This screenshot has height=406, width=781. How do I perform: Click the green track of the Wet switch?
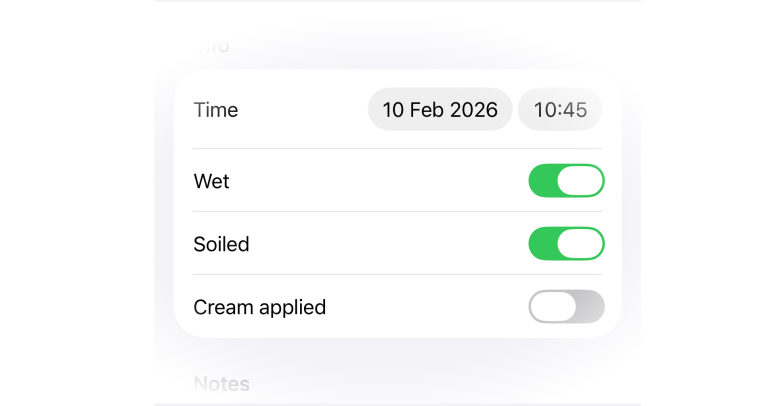pos(542,181)
